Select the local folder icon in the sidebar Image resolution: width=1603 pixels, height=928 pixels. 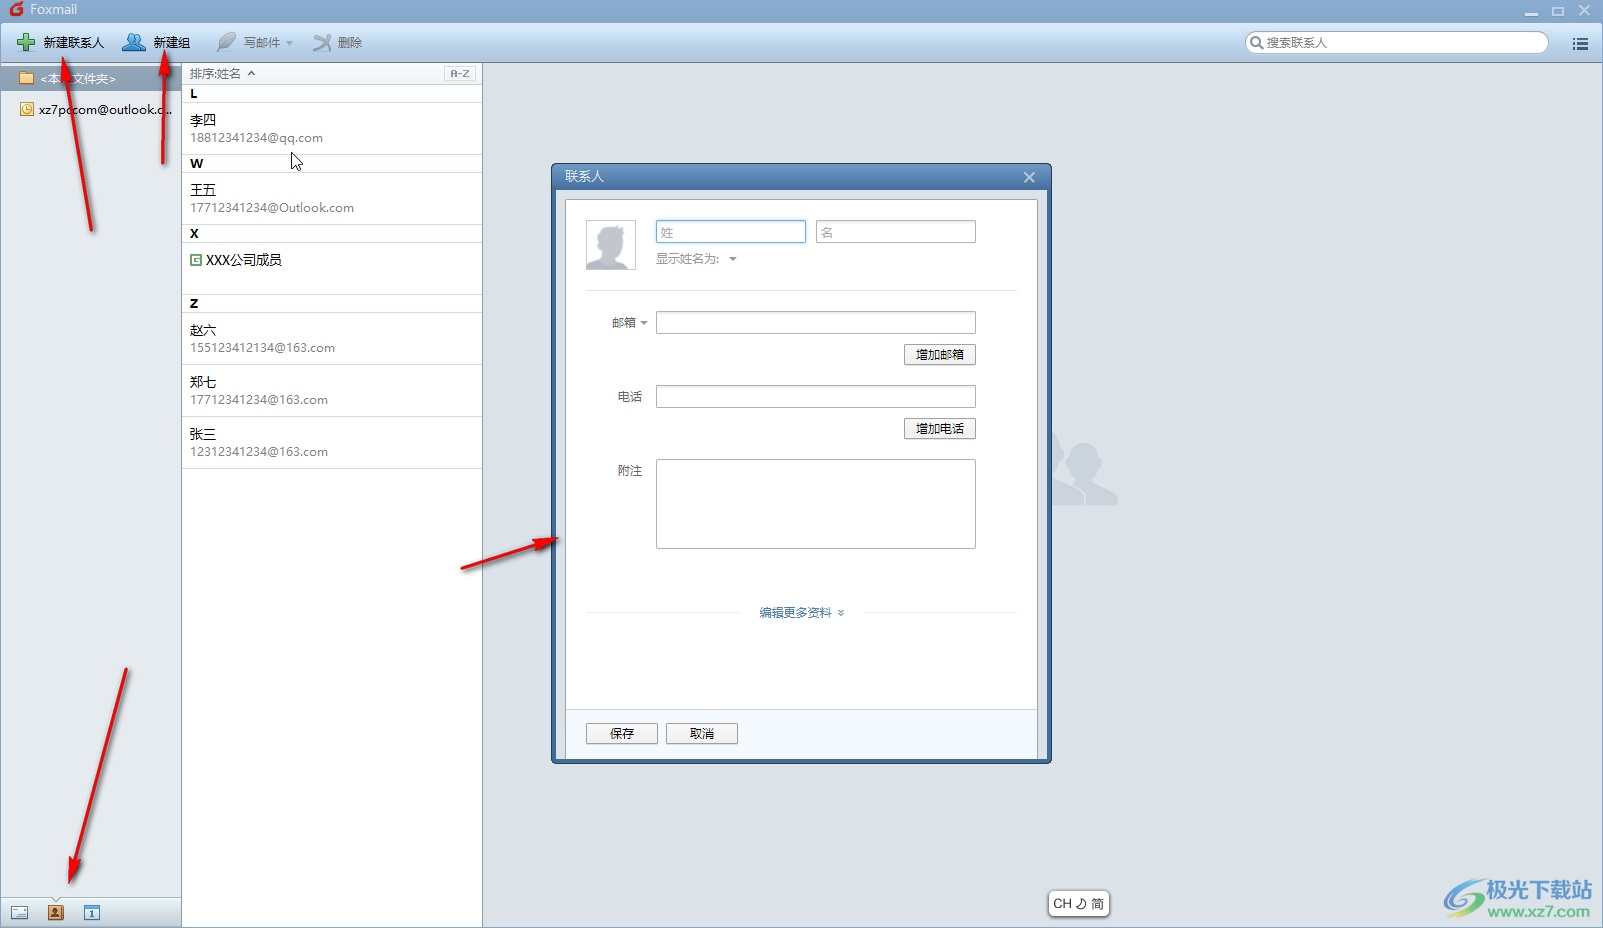(x=27, y=78)
